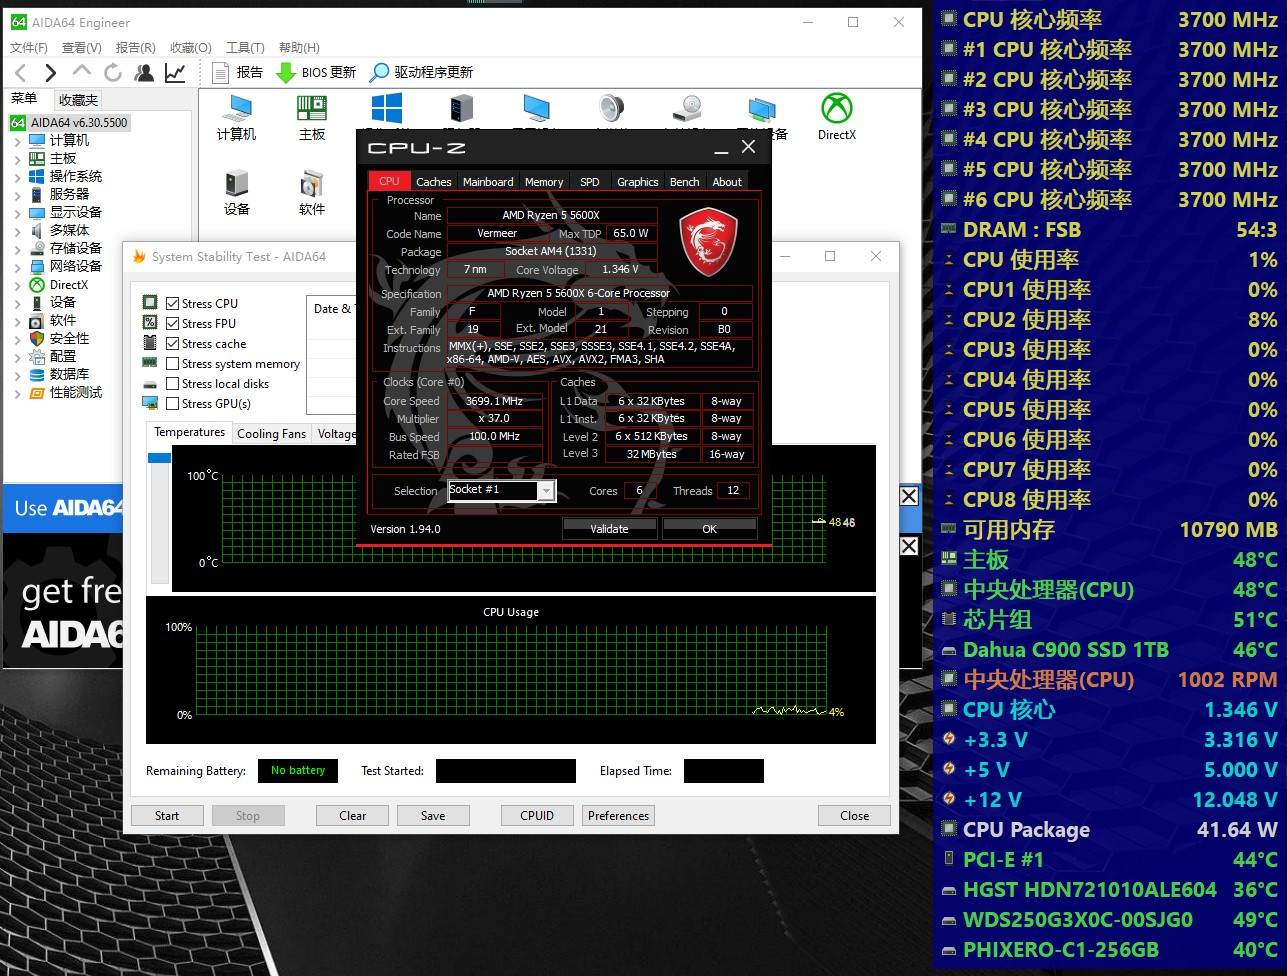The width and height of the screenshot is (1287, 976).
Task: Switch to CPU-Z Bench tab
Action: [685, 182]
